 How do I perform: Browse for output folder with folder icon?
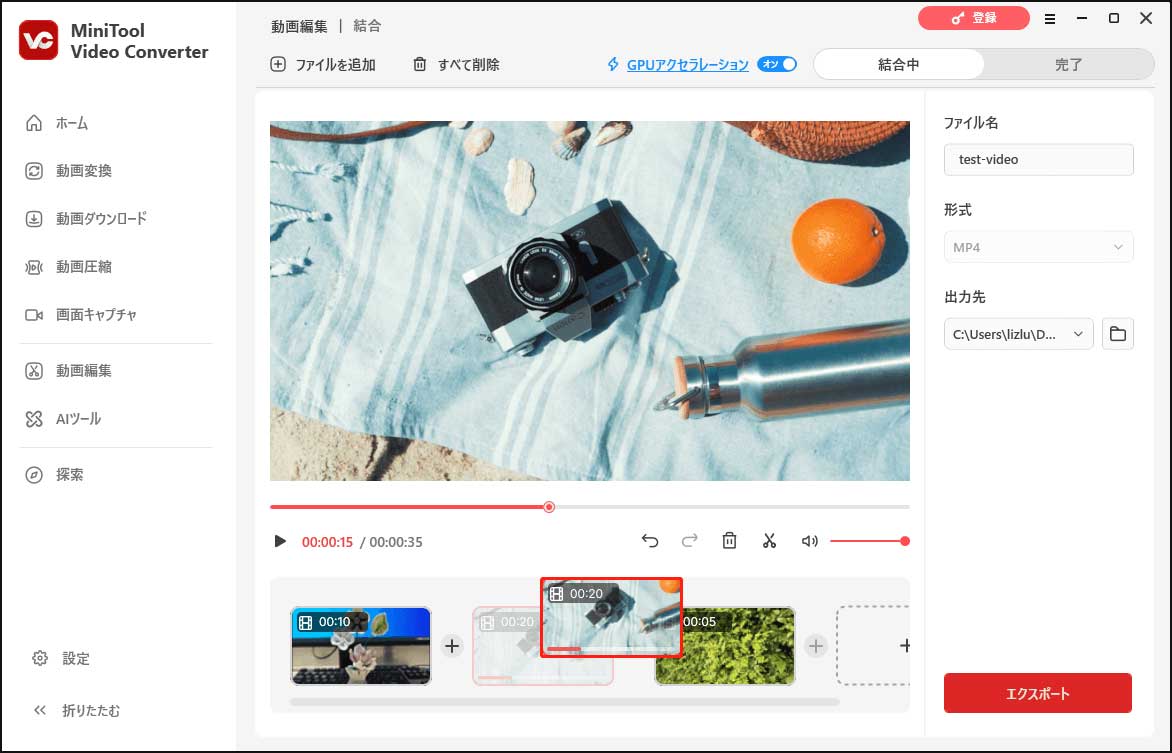click(1117, 334)
